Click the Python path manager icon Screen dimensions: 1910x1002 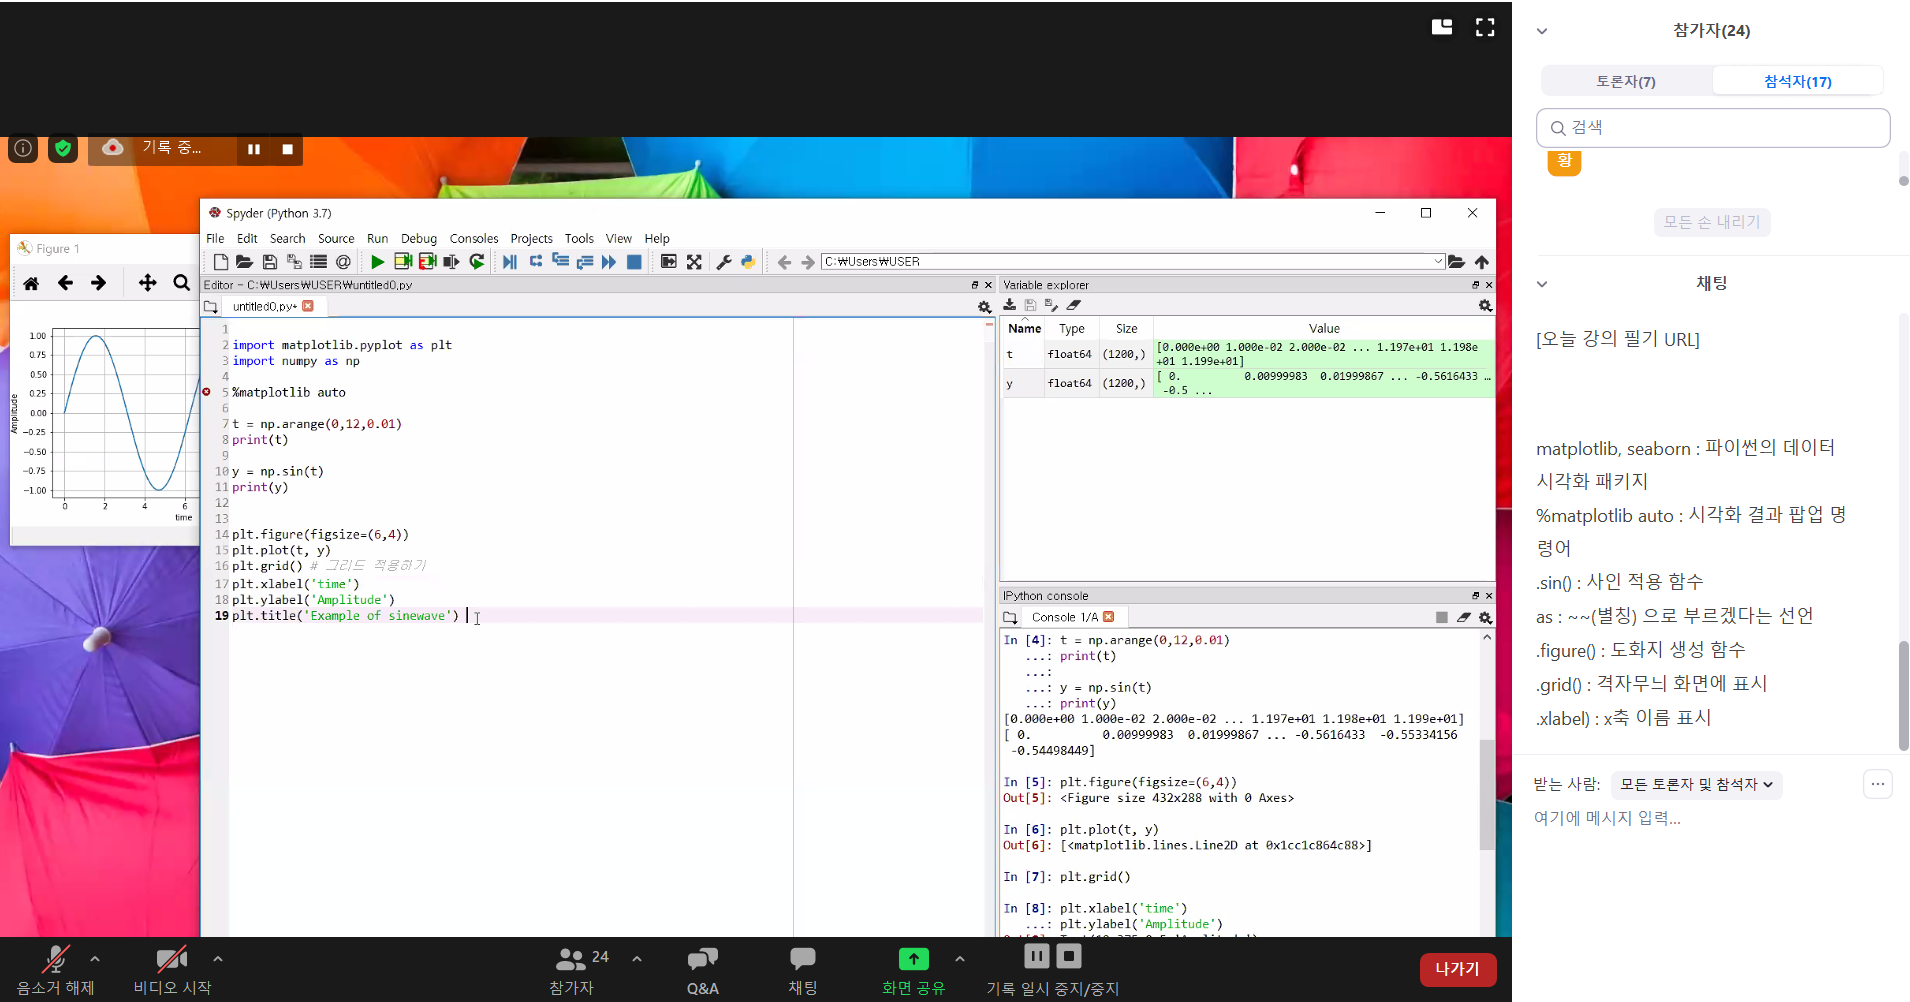click(x=747, y=262)
